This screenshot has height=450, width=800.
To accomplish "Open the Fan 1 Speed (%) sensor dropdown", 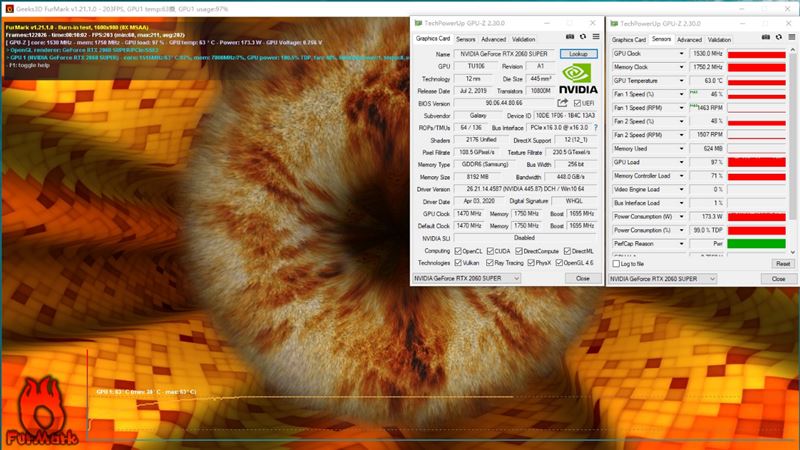I will coord(681,94).
